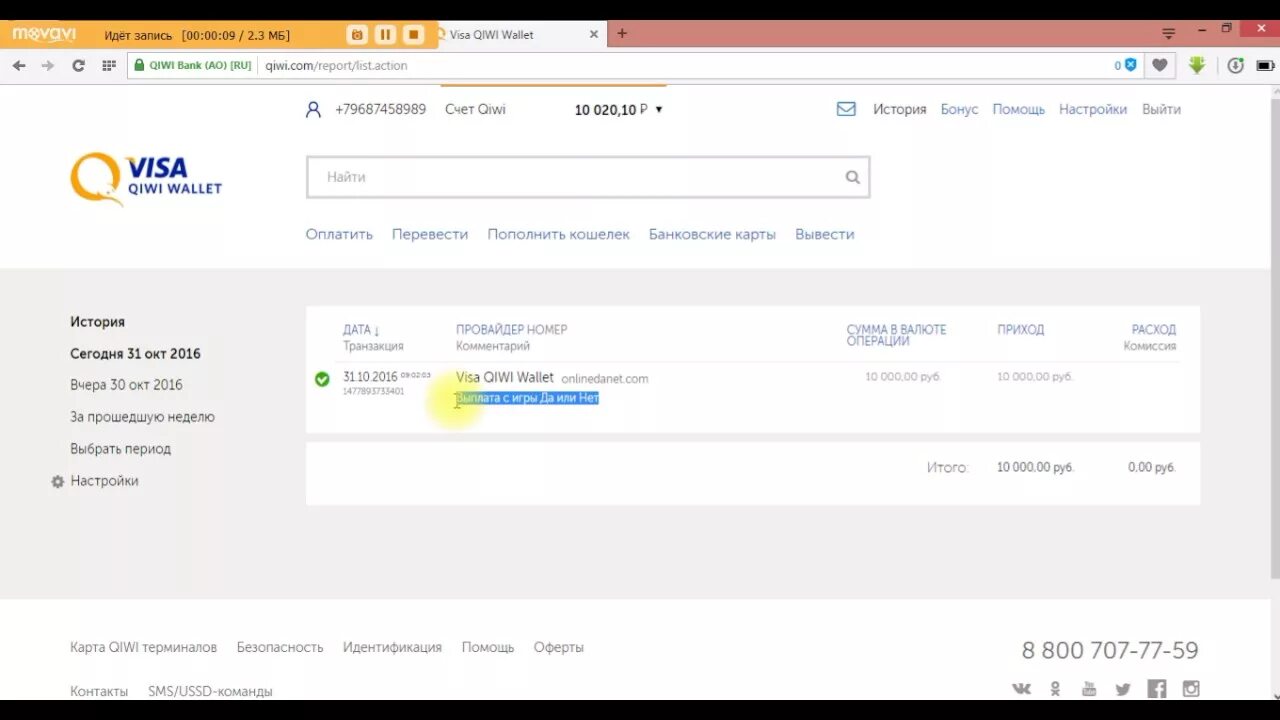
Task: Click the Найти search field
Action: pos(588,177)
